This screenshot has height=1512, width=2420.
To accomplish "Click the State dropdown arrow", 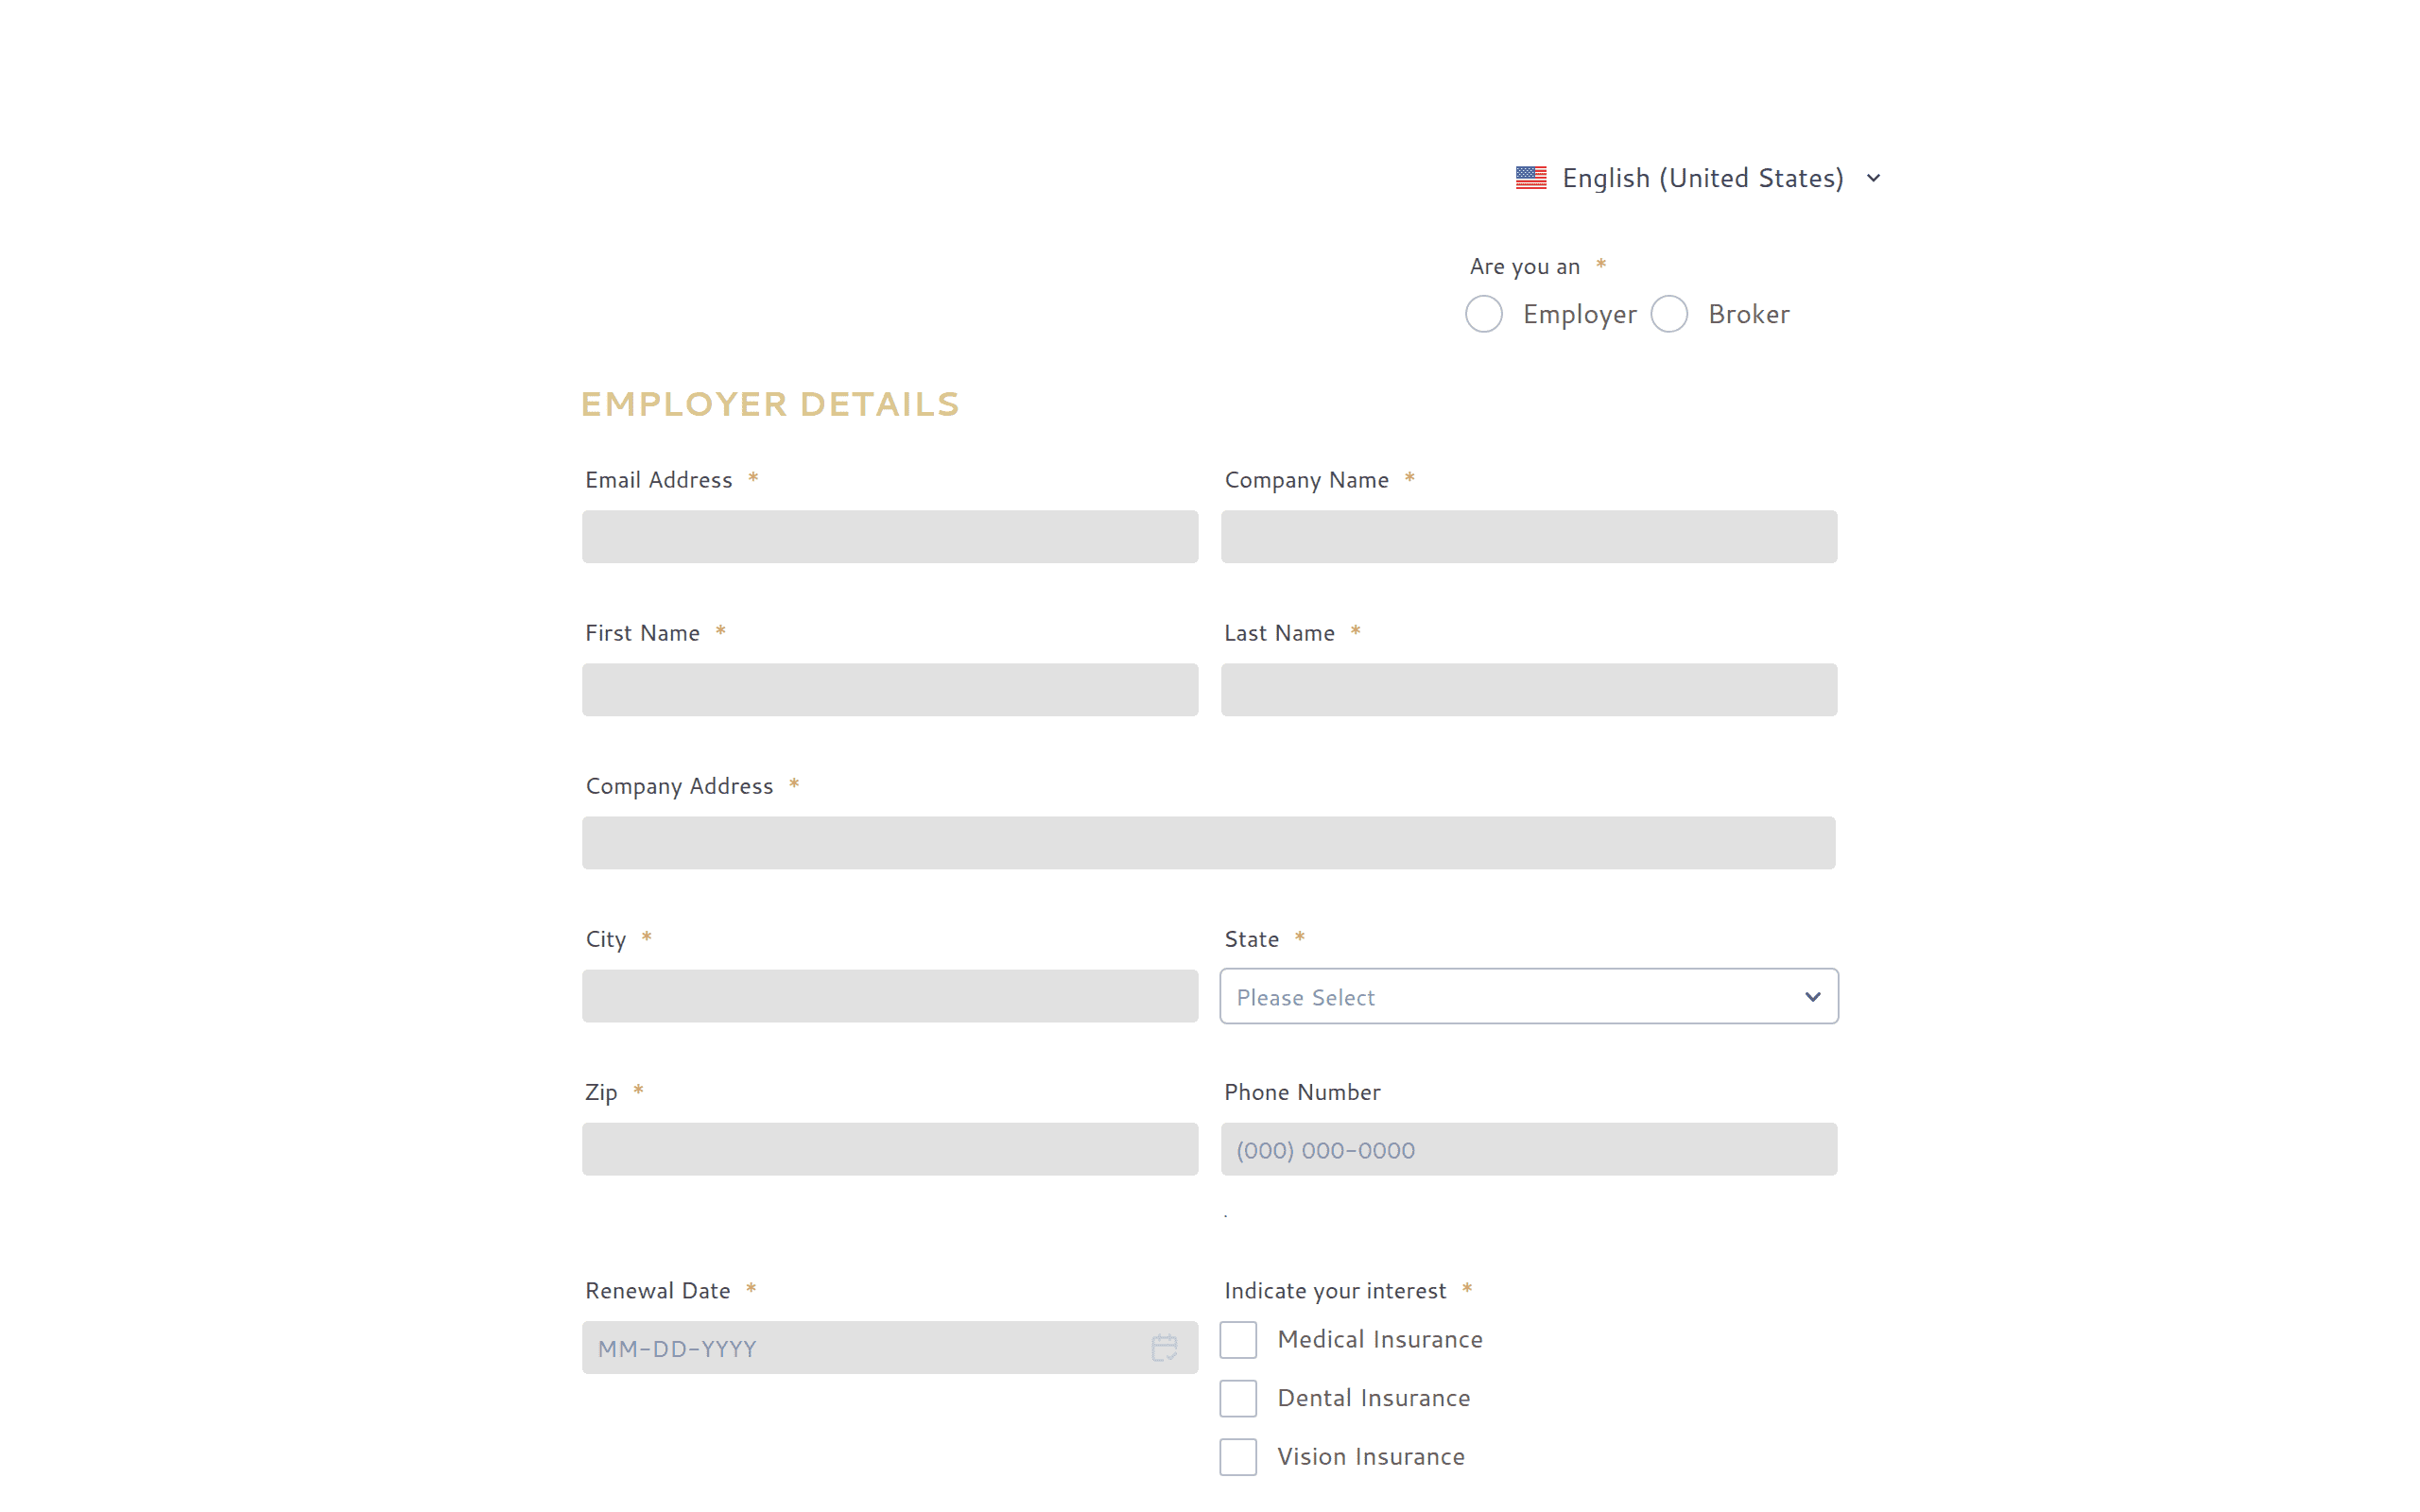I will pyautogui.click(x=1812, y=997).
